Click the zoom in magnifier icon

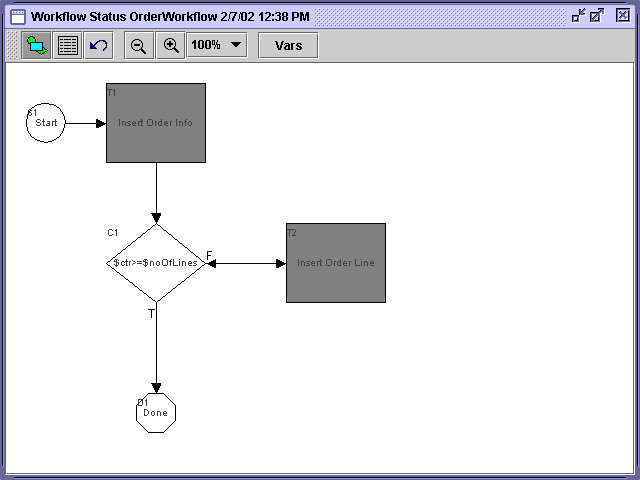click(171, 45)
